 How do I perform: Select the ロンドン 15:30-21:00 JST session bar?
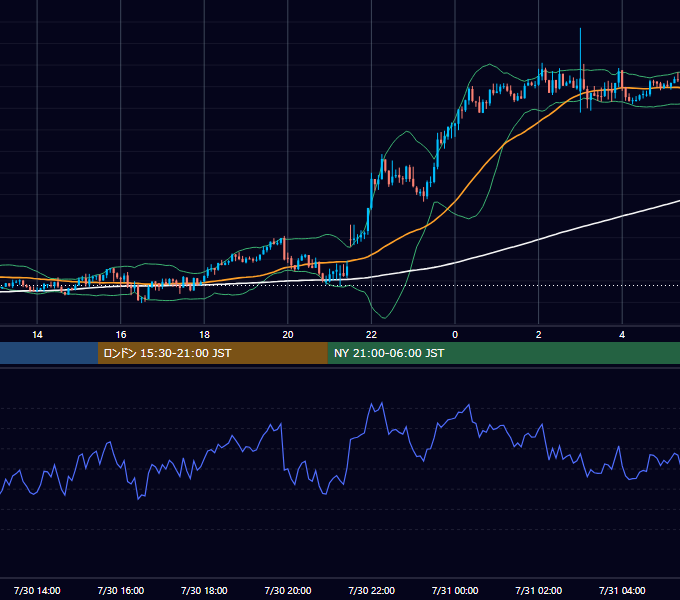[x=212, y=353]
